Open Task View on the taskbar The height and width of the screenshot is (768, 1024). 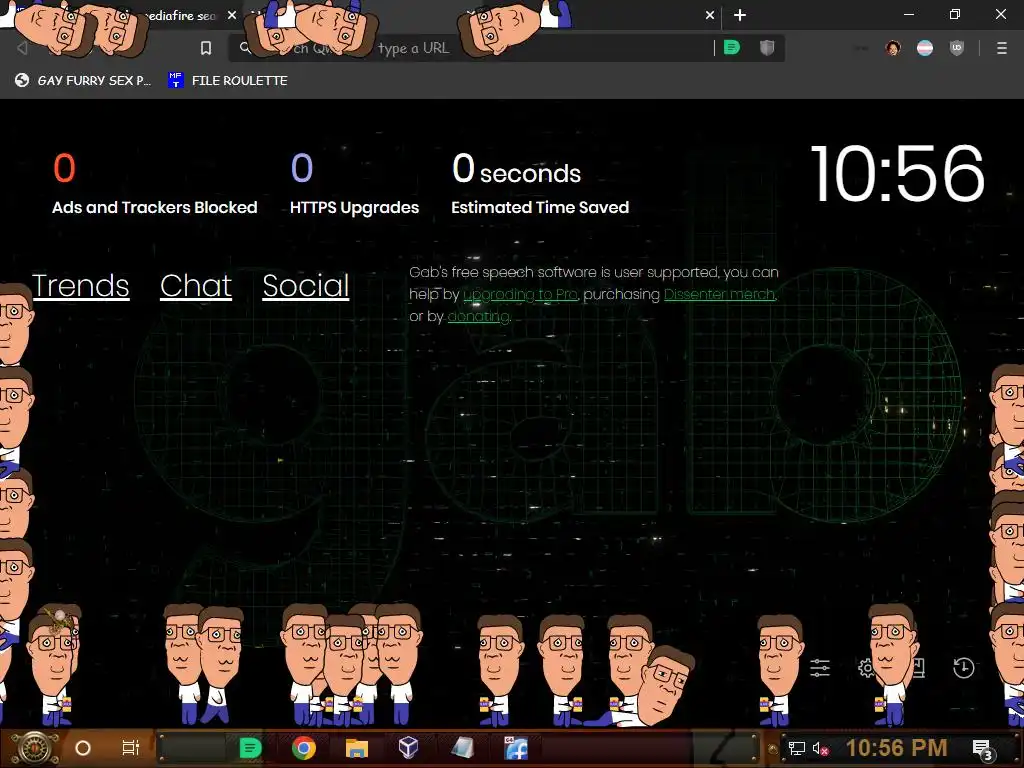(131, 748)
